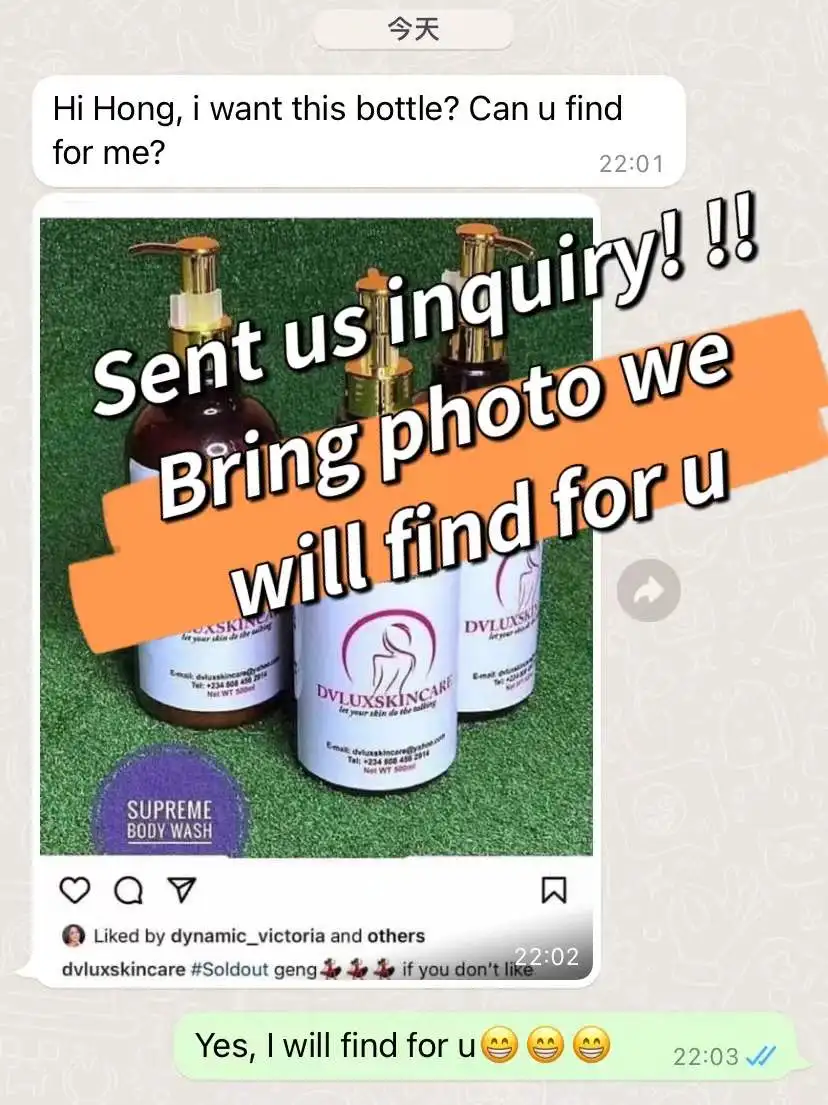Tap the 22:02 timestamp on the image
Image resolution: width=828 pixels, height=1105 pixels.
(x=547, y=956)
